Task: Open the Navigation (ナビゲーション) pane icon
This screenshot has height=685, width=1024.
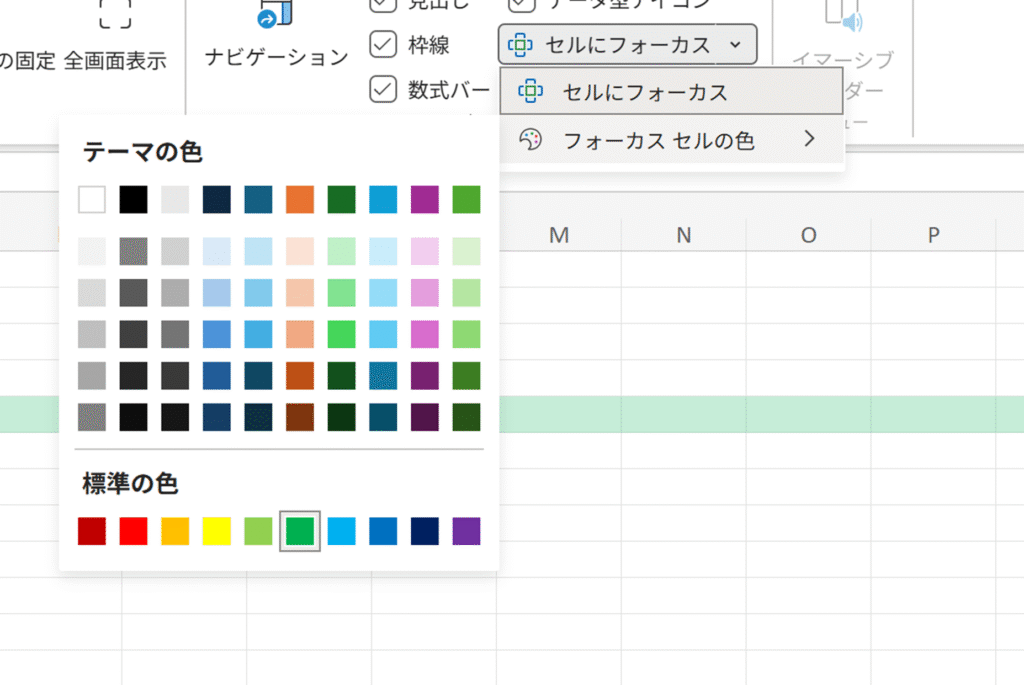Action: [275, 14]
